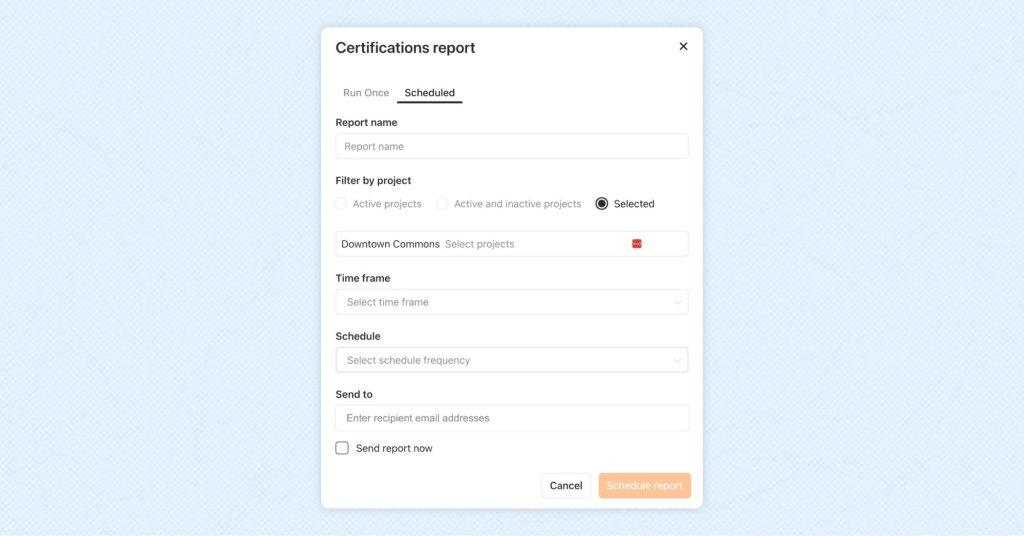Click the 'Send report now' label text
This screenshot has height=536, width=1024.
(394, 449)
